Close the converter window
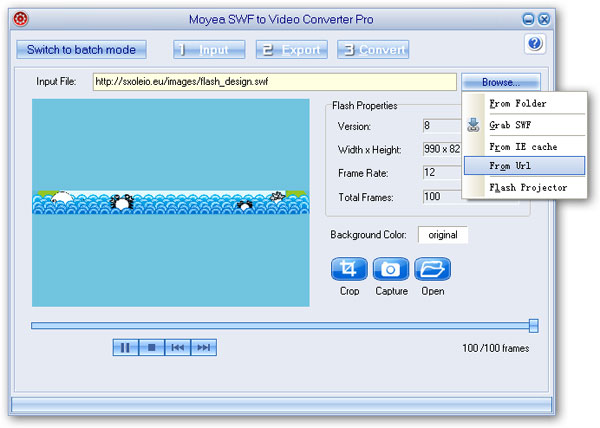 click(x=544, y=19)
